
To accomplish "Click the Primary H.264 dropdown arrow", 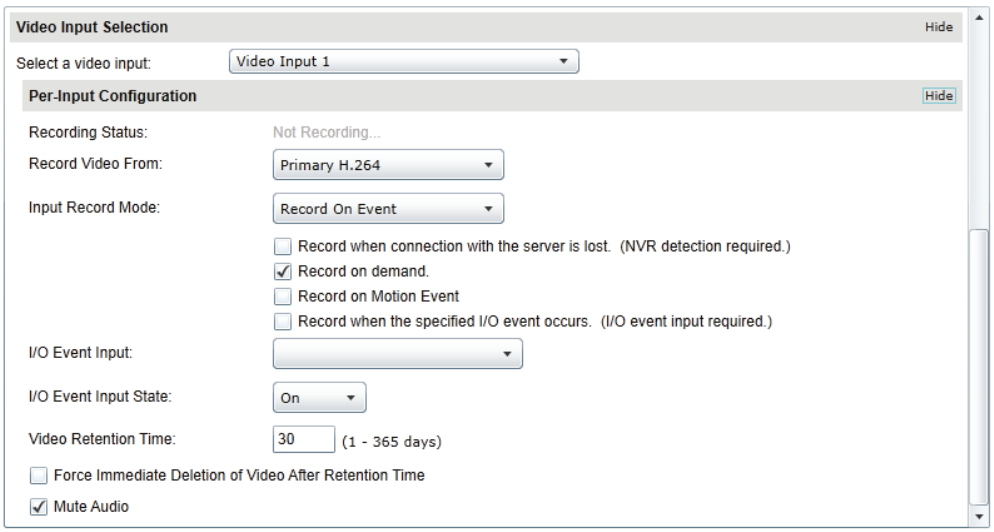I will [x=488, y=165].
